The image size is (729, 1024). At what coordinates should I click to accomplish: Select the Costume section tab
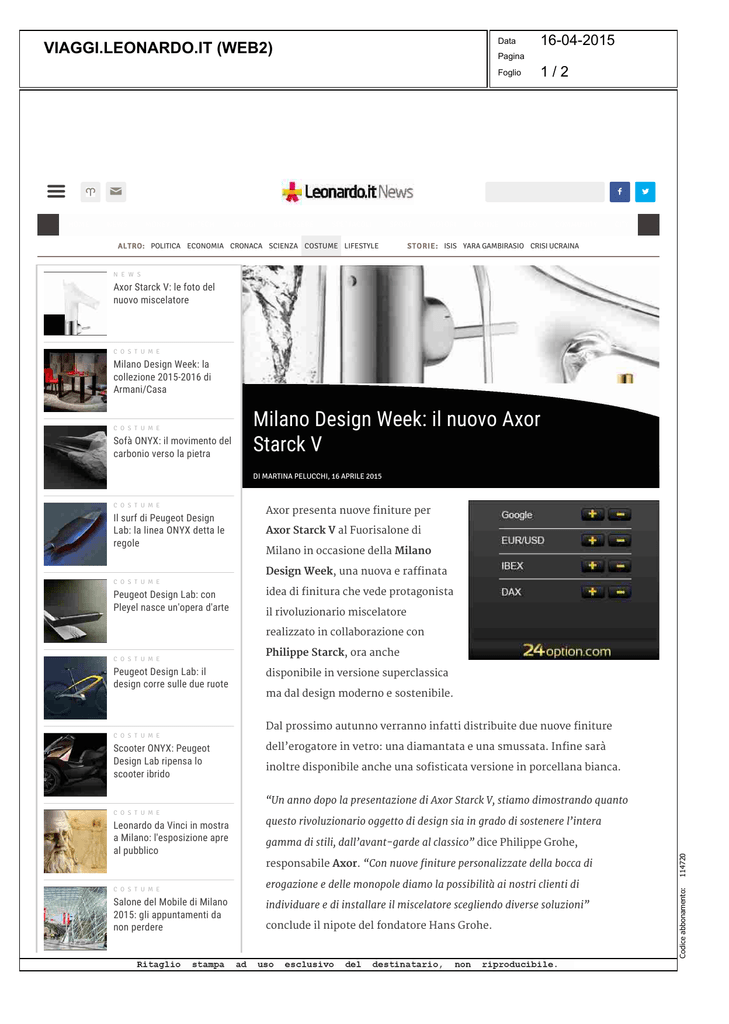[321, 246]
